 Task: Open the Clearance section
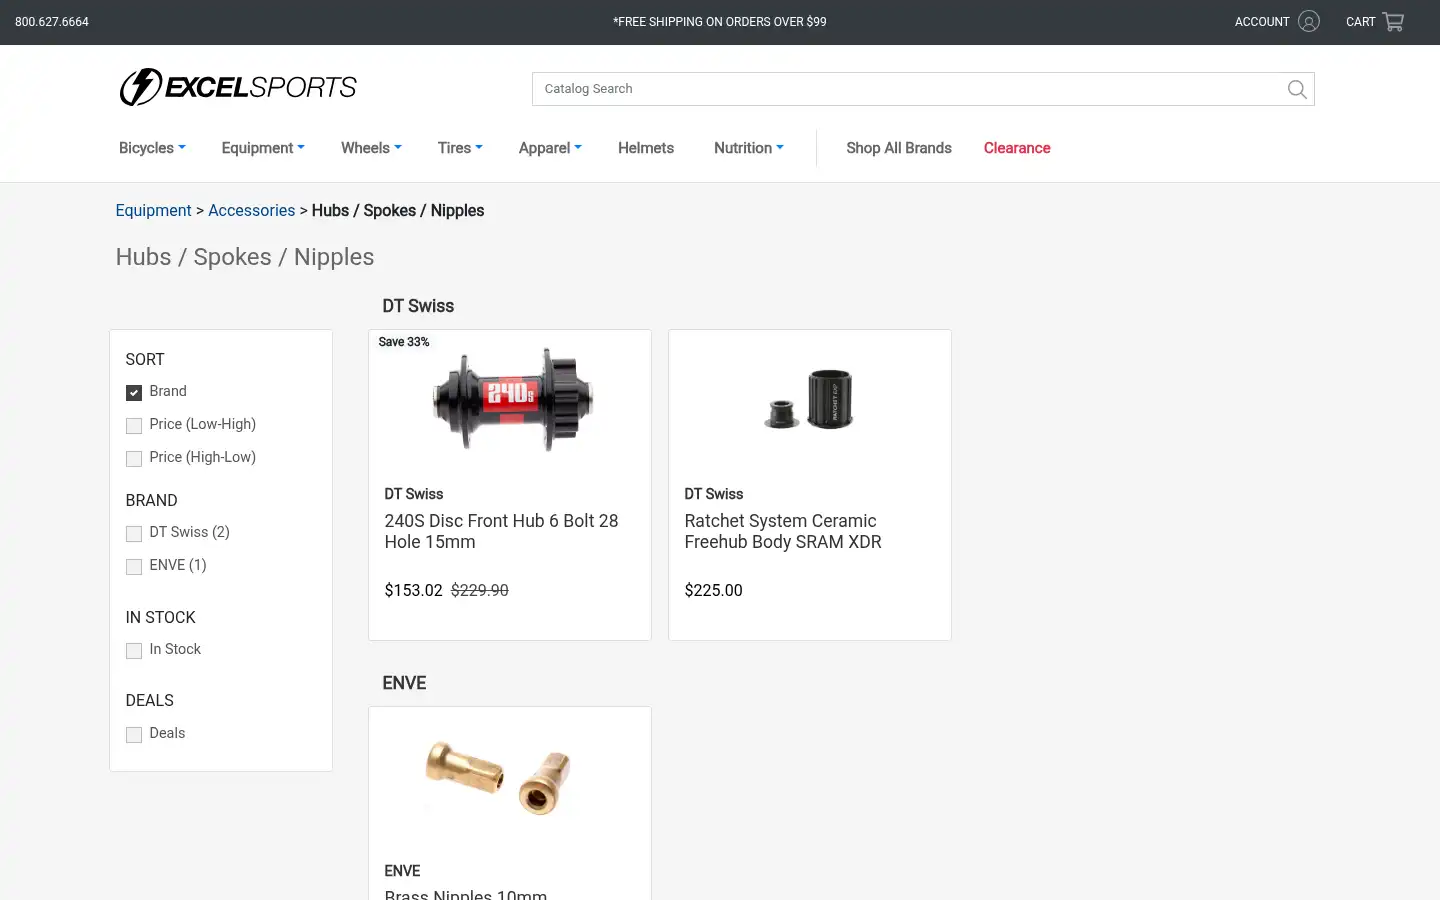(x=1017, y=148)
